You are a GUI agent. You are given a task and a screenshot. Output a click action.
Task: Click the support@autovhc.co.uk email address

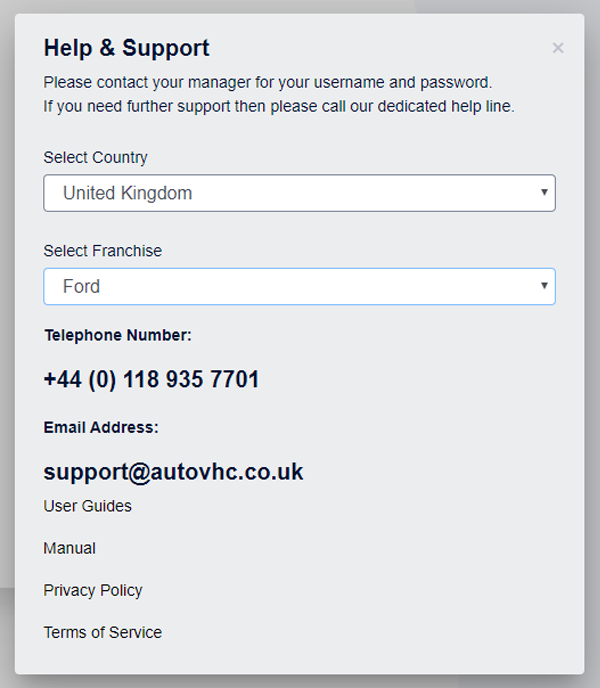coord(174,472)
